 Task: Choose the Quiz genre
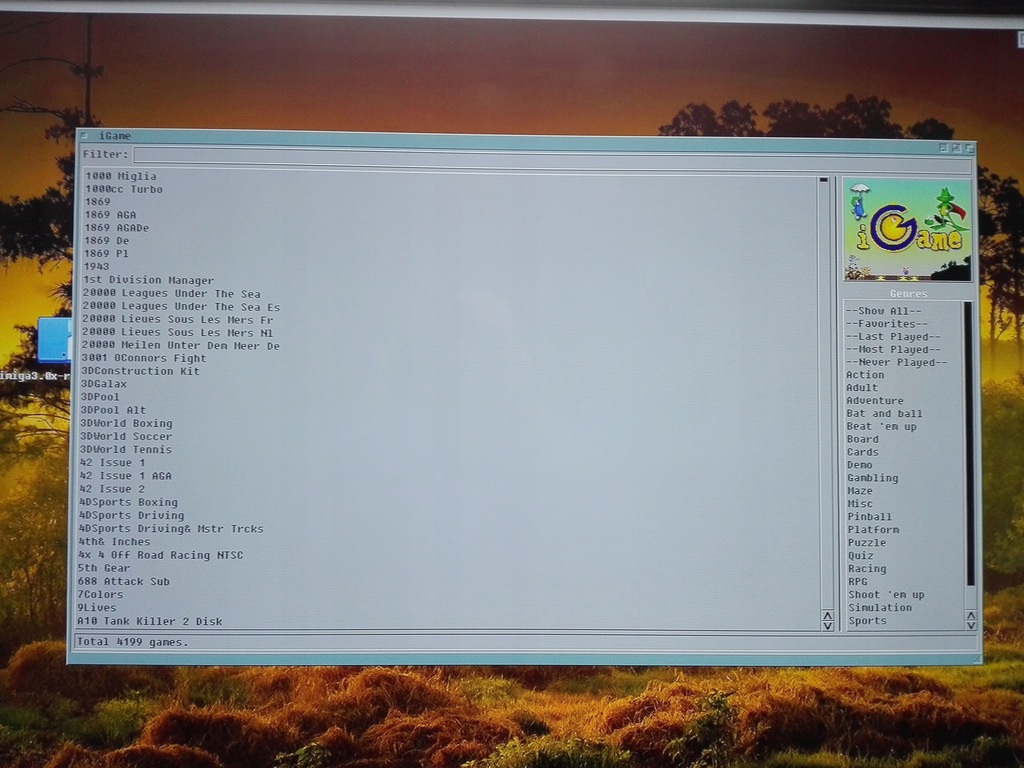[x=861, y=556]
